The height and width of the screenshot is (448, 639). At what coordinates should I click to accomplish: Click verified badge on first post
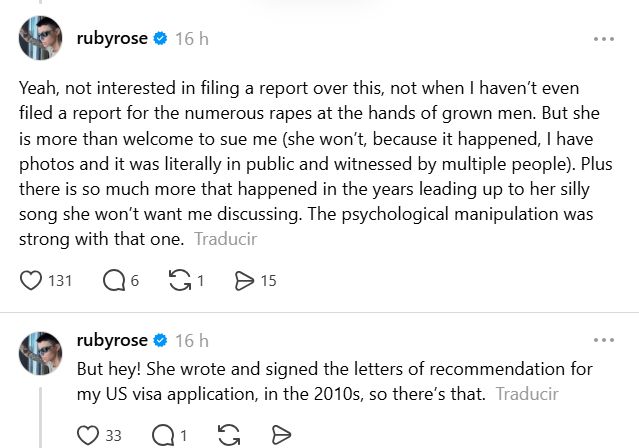[159, 39]
